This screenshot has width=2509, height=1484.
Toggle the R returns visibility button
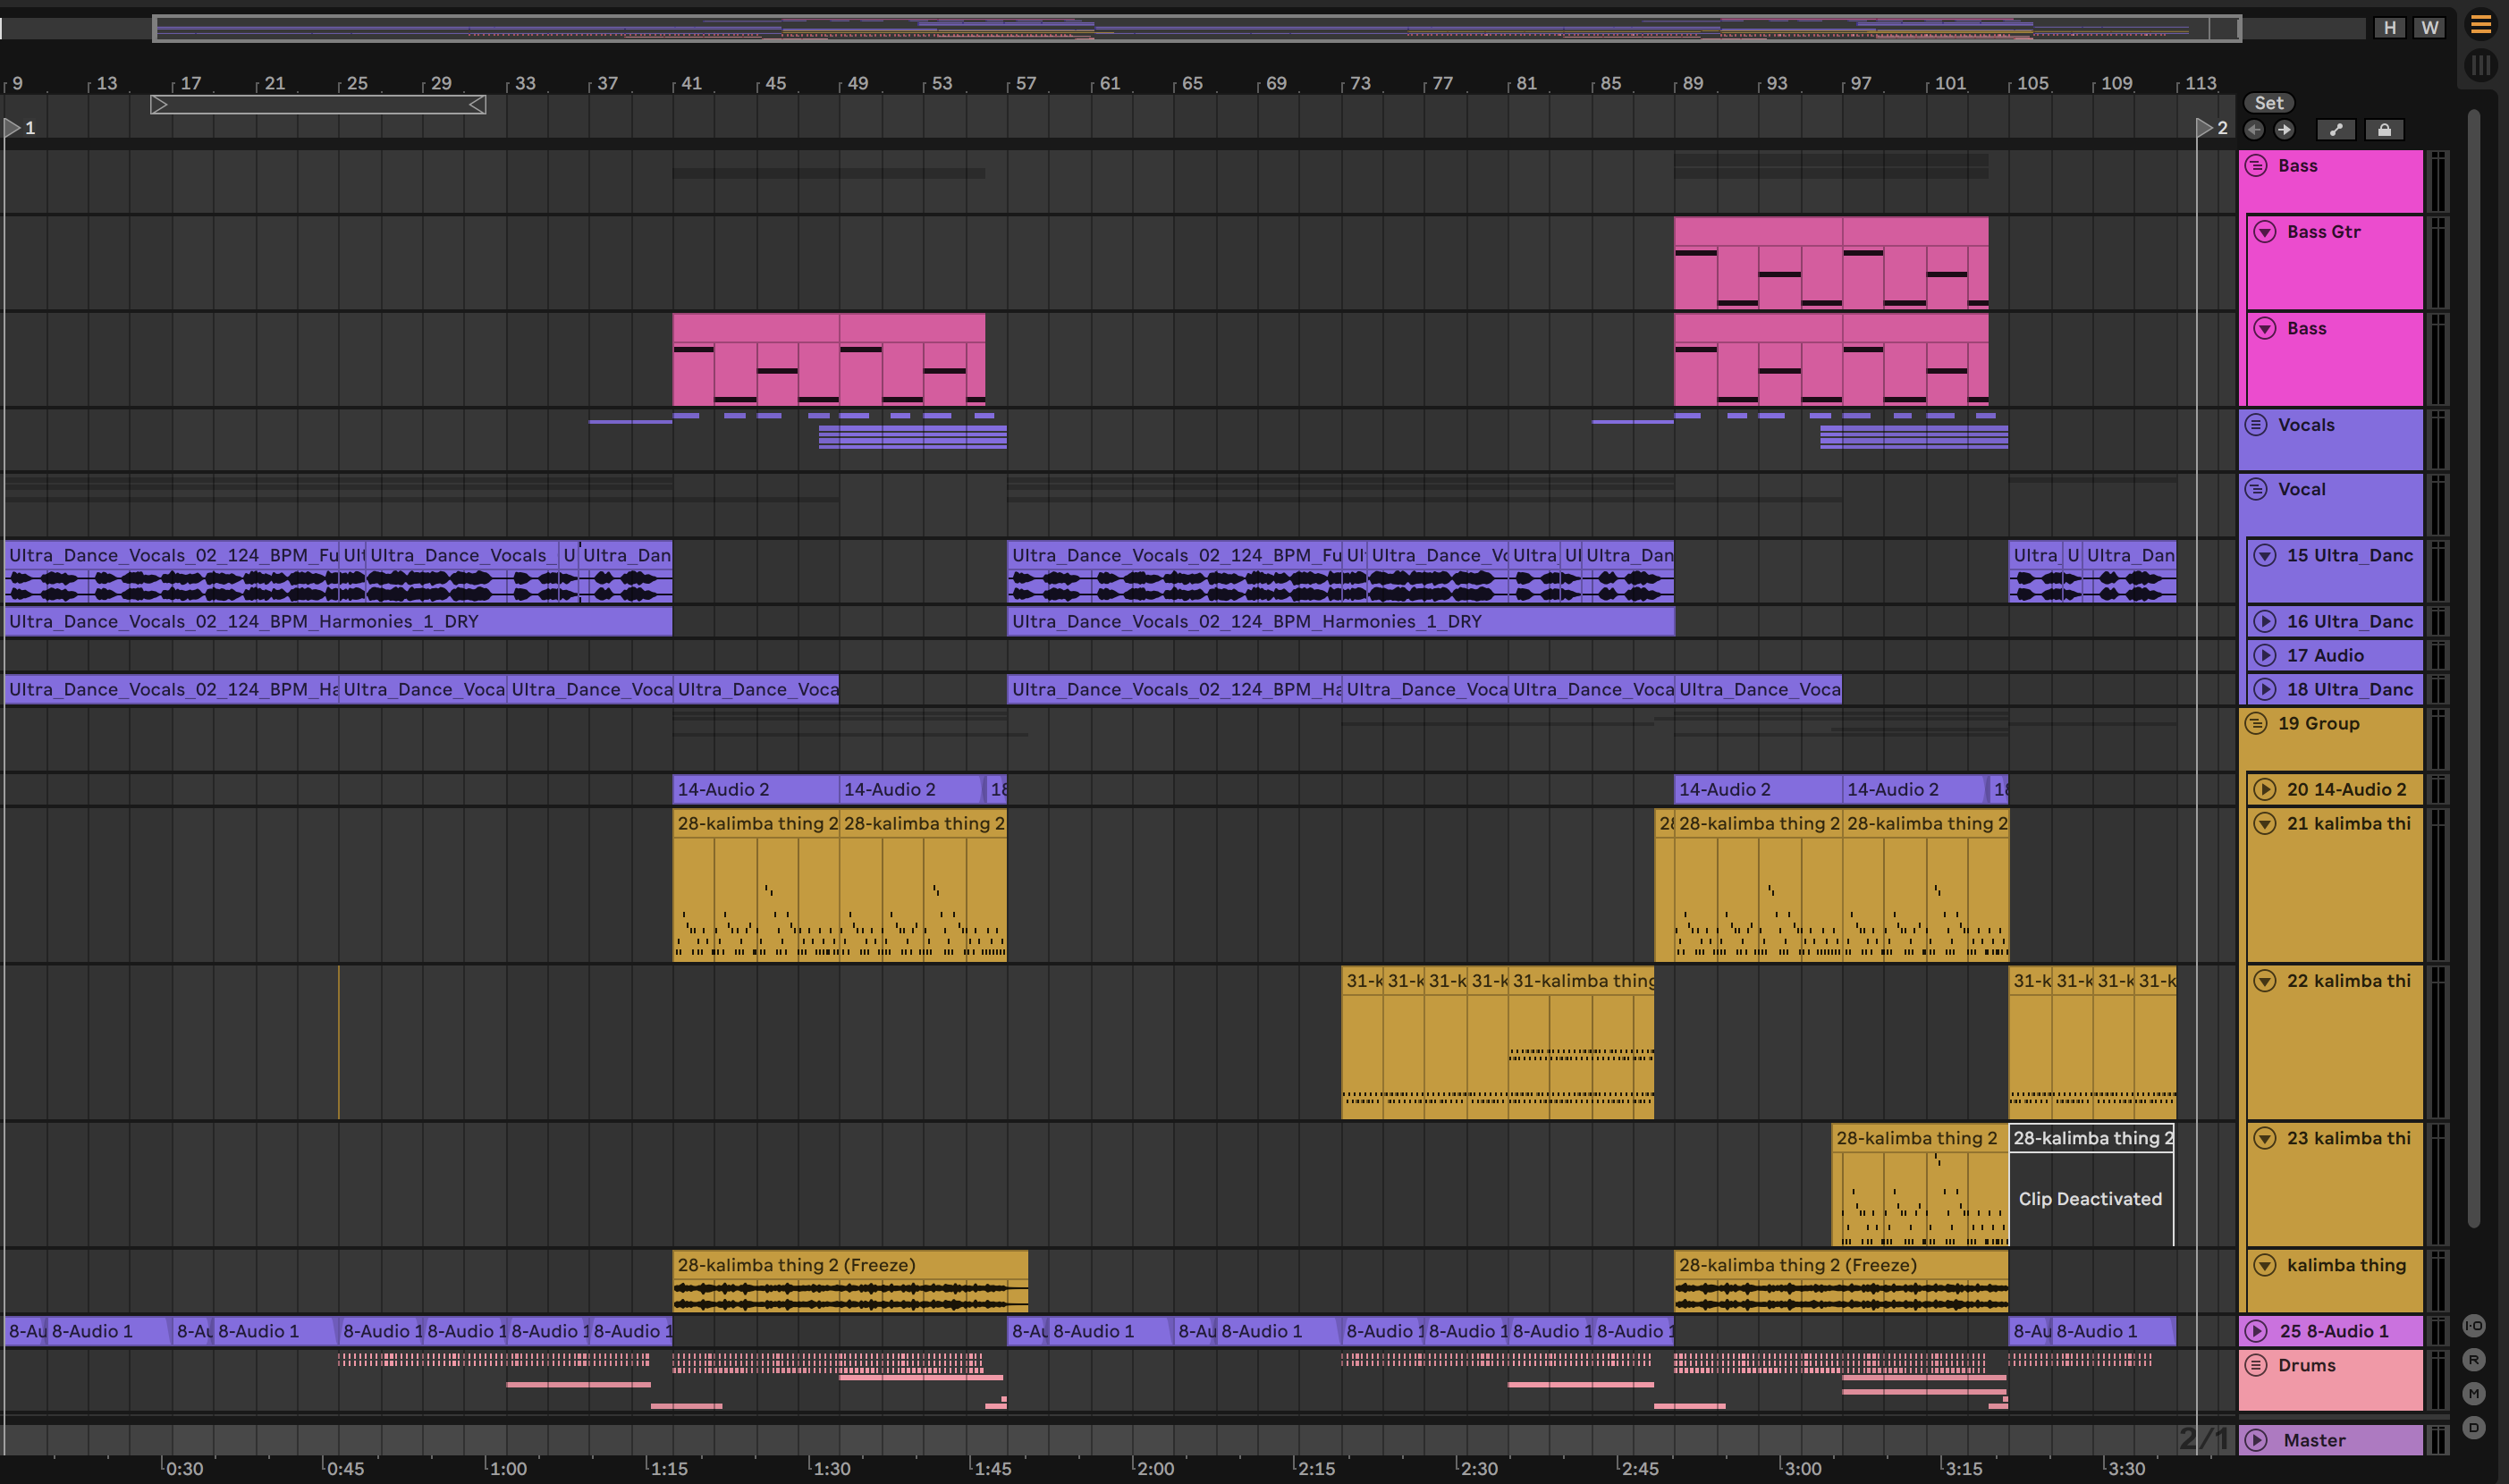pos(2474,1360)
